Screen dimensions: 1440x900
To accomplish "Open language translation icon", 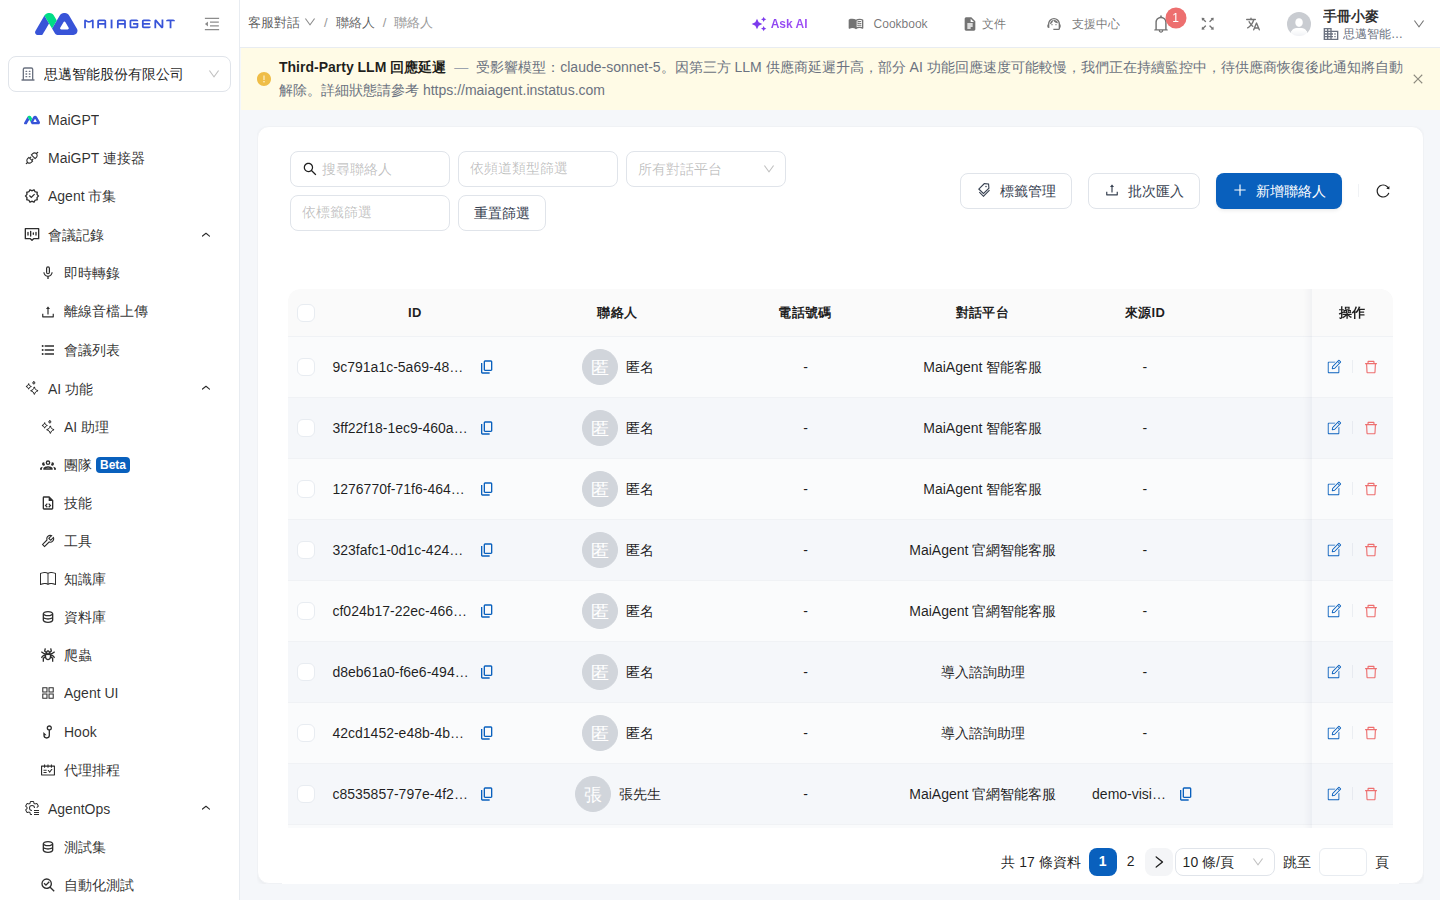I will coord(1253,24).
